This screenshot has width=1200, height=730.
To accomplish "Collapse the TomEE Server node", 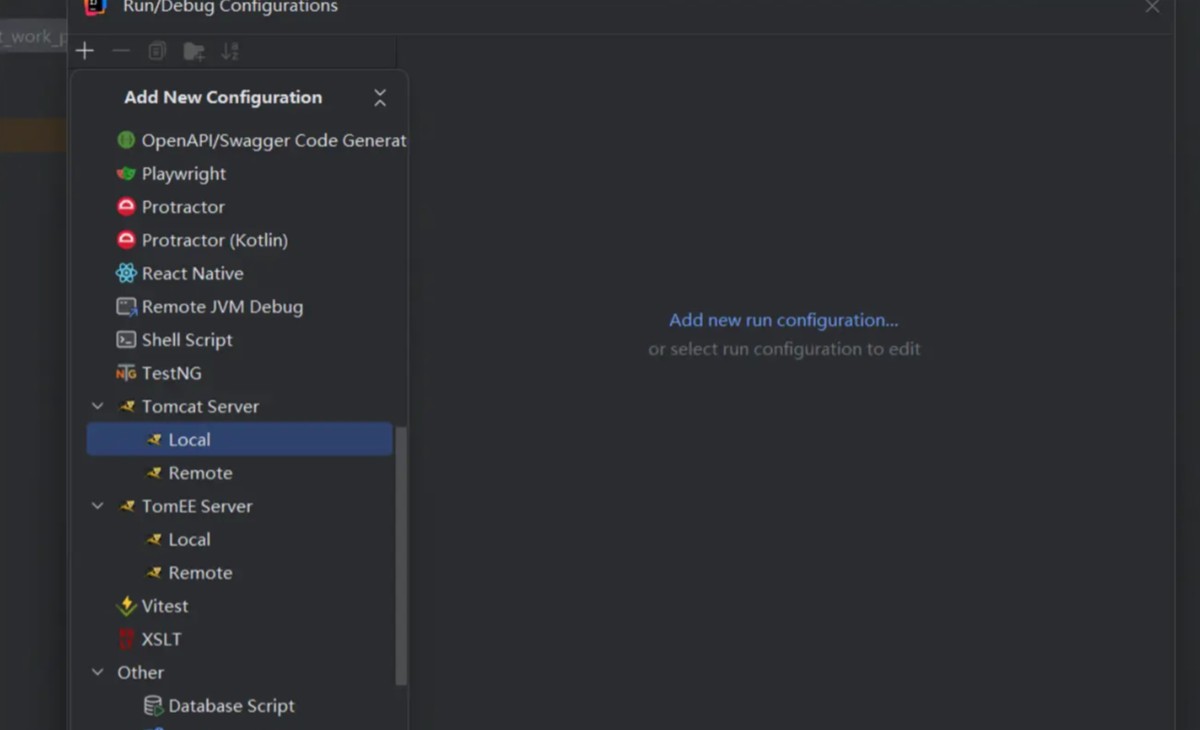I will pyautogui.click(x=98, y=506).
